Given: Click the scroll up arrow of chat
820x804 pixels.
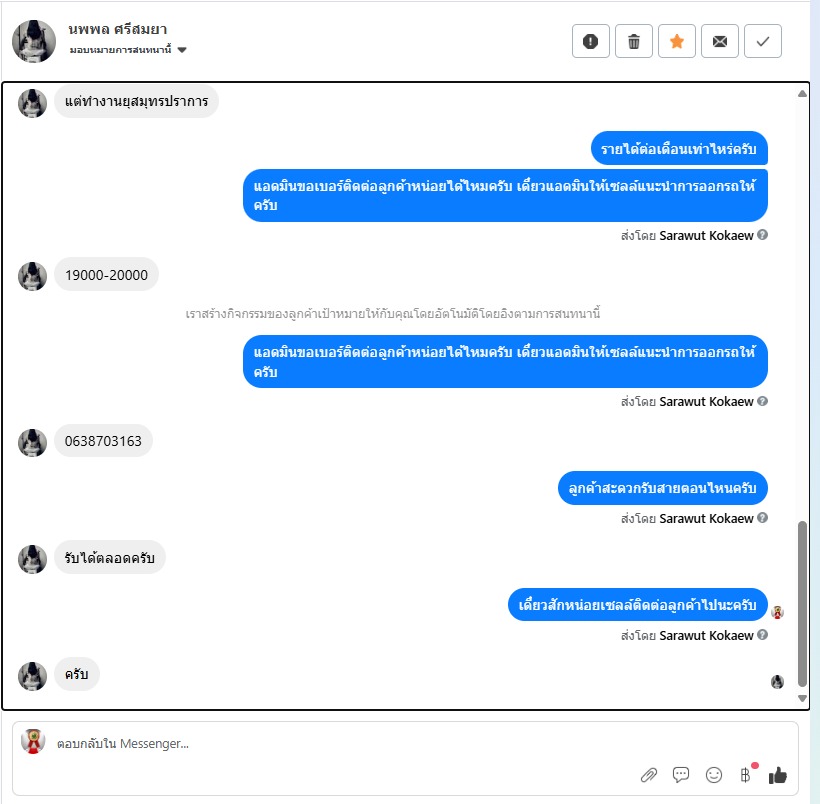Looking at the screenshot, I should point(802,94).
